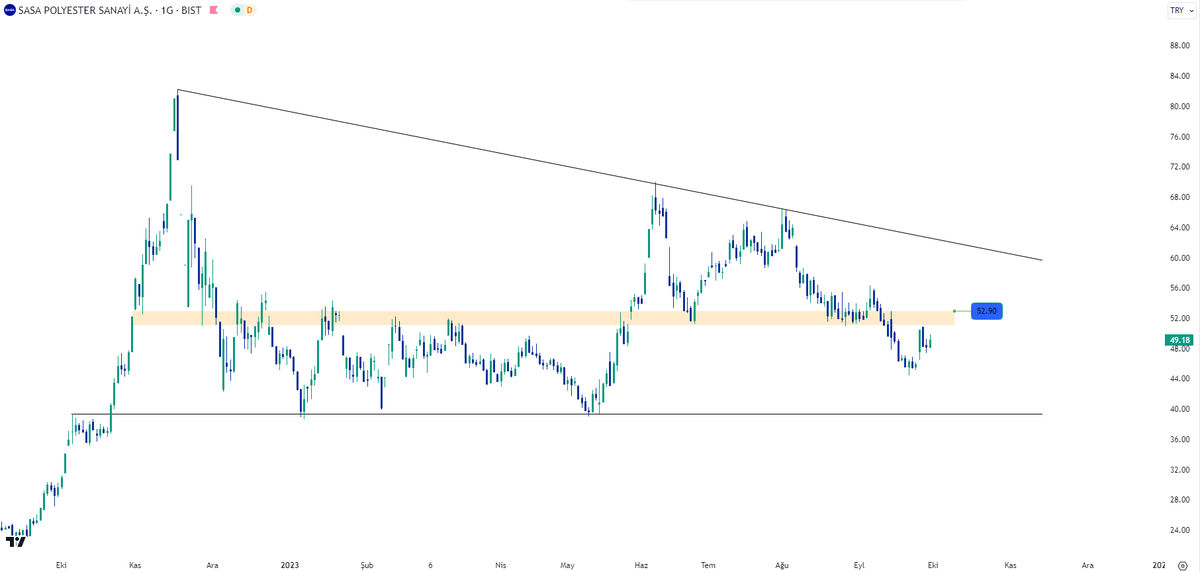This screenshot has width=1200, height=572.
Task: Click the Ağu month label on time axis
Action: click(x=782, y=565)
